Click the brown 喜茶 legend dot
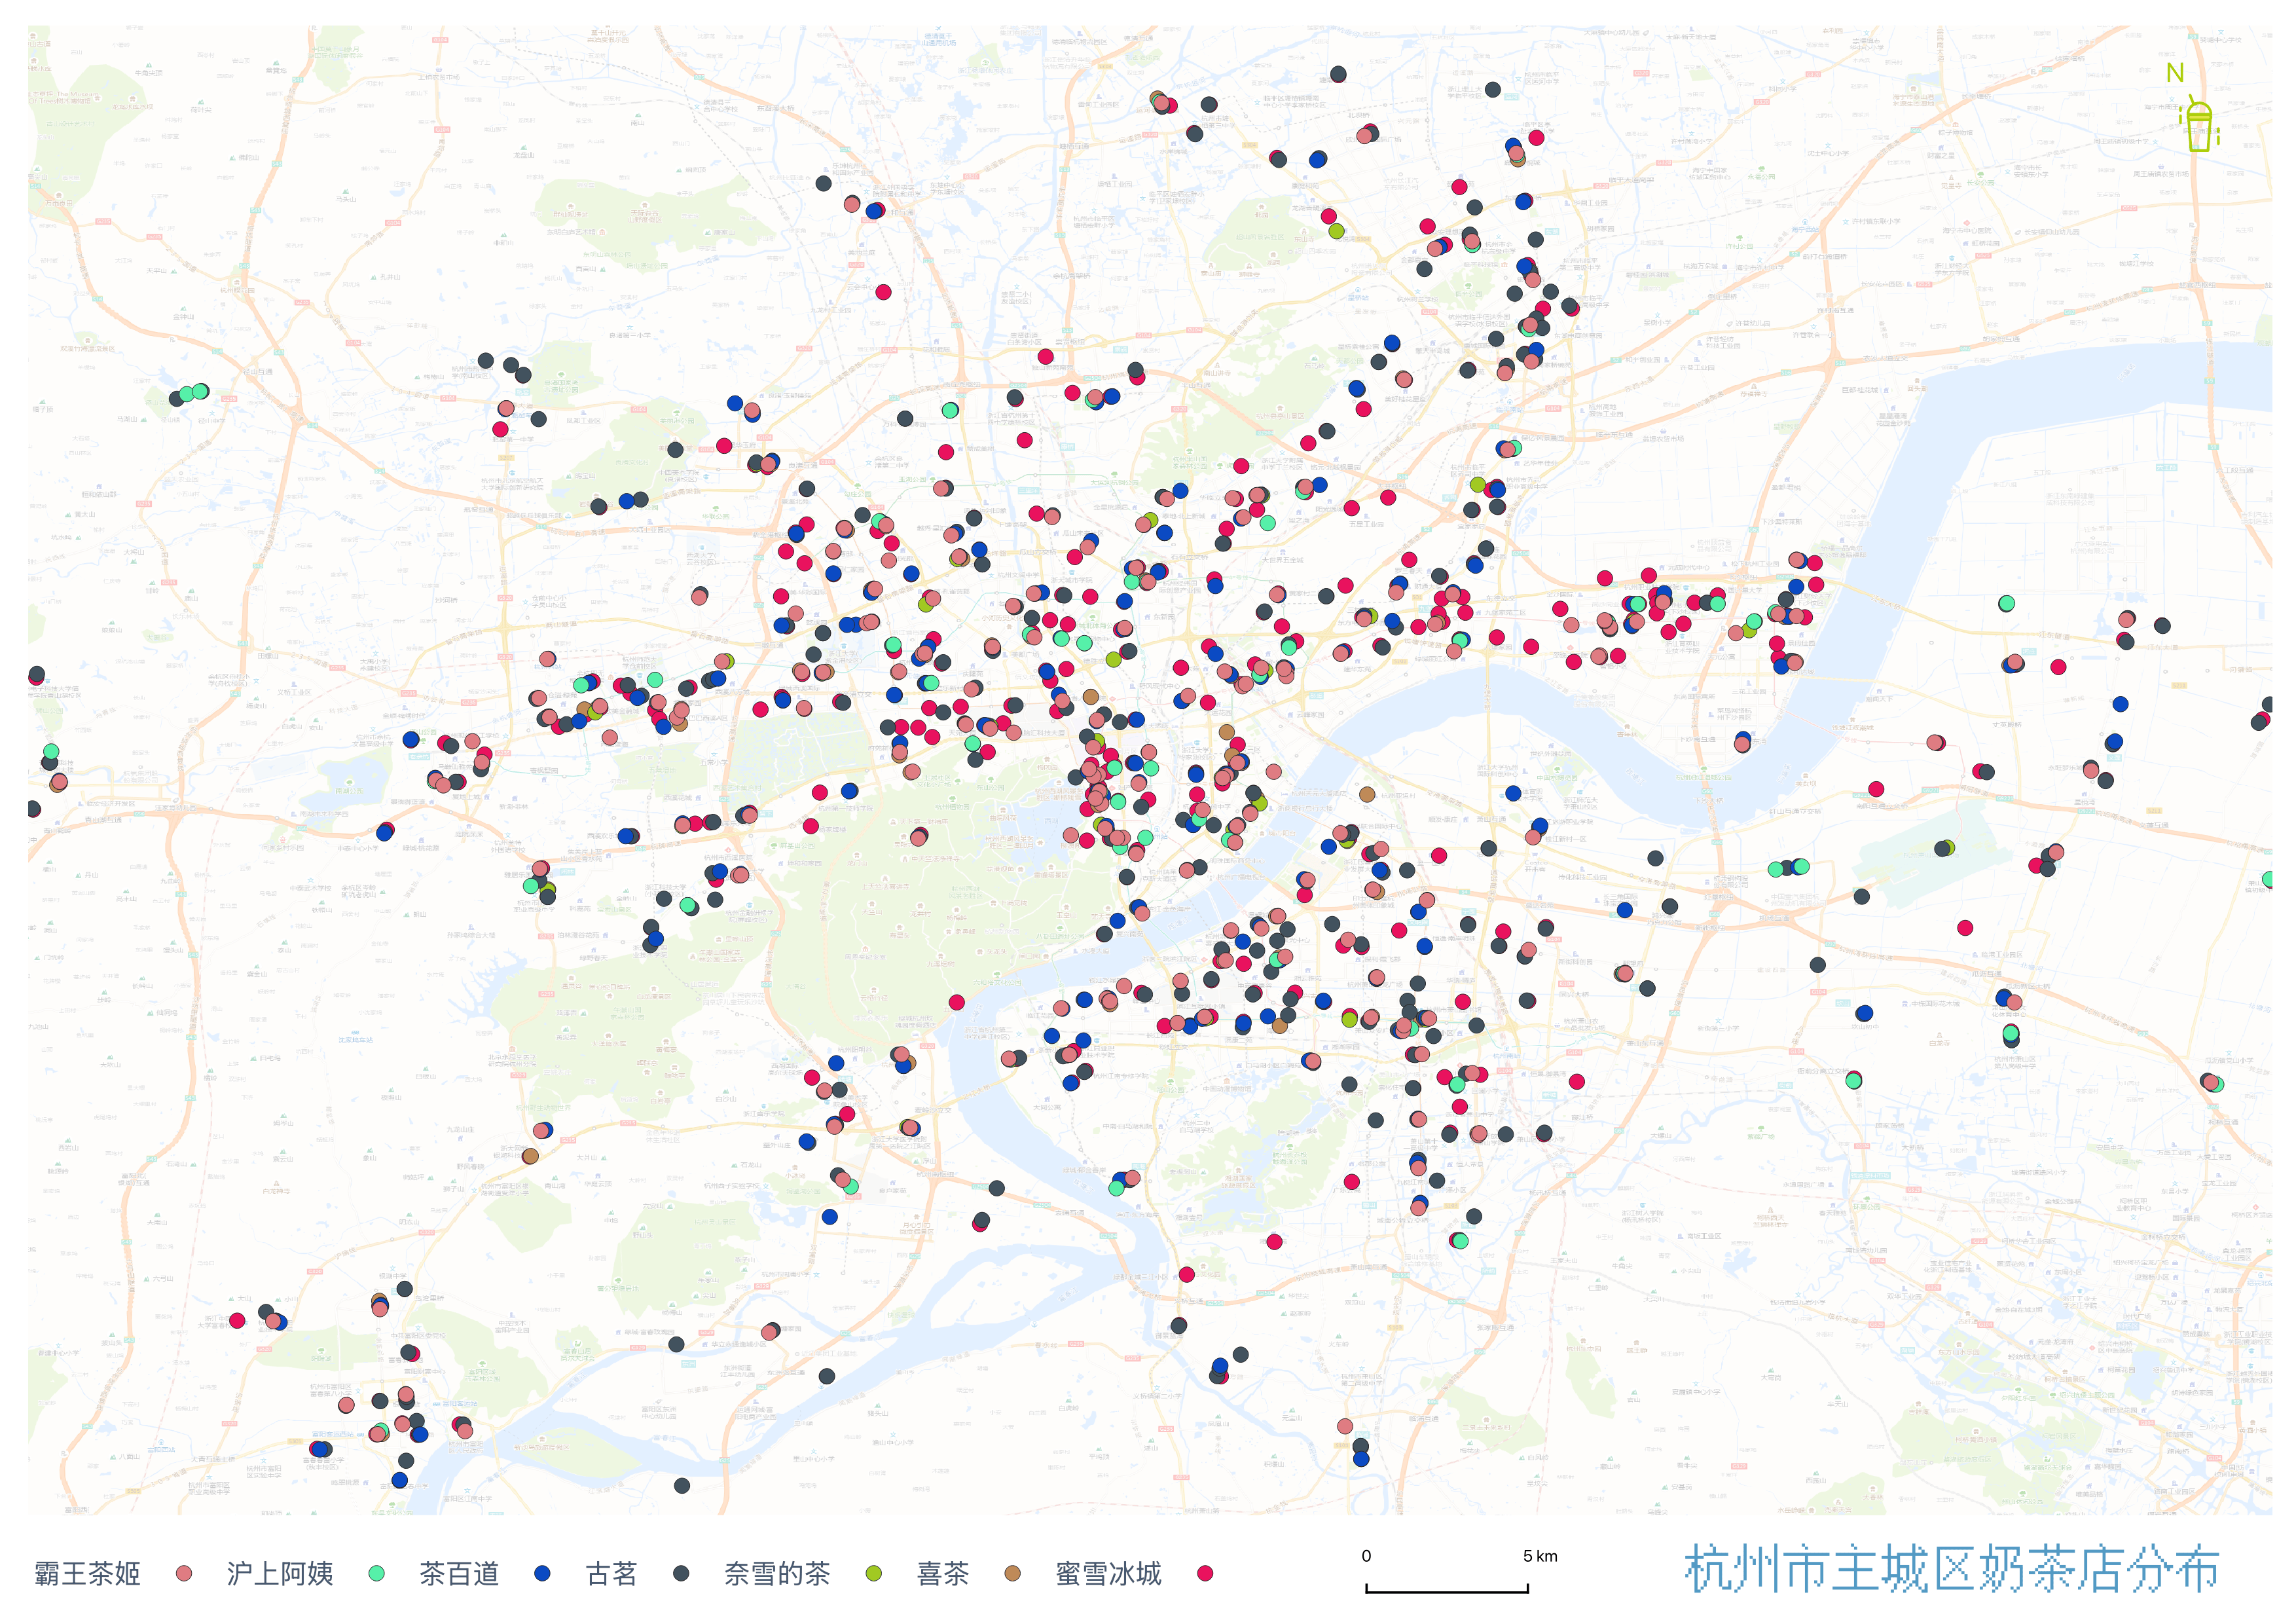2296x1624 pixels. click(x=1013, y=1573)
